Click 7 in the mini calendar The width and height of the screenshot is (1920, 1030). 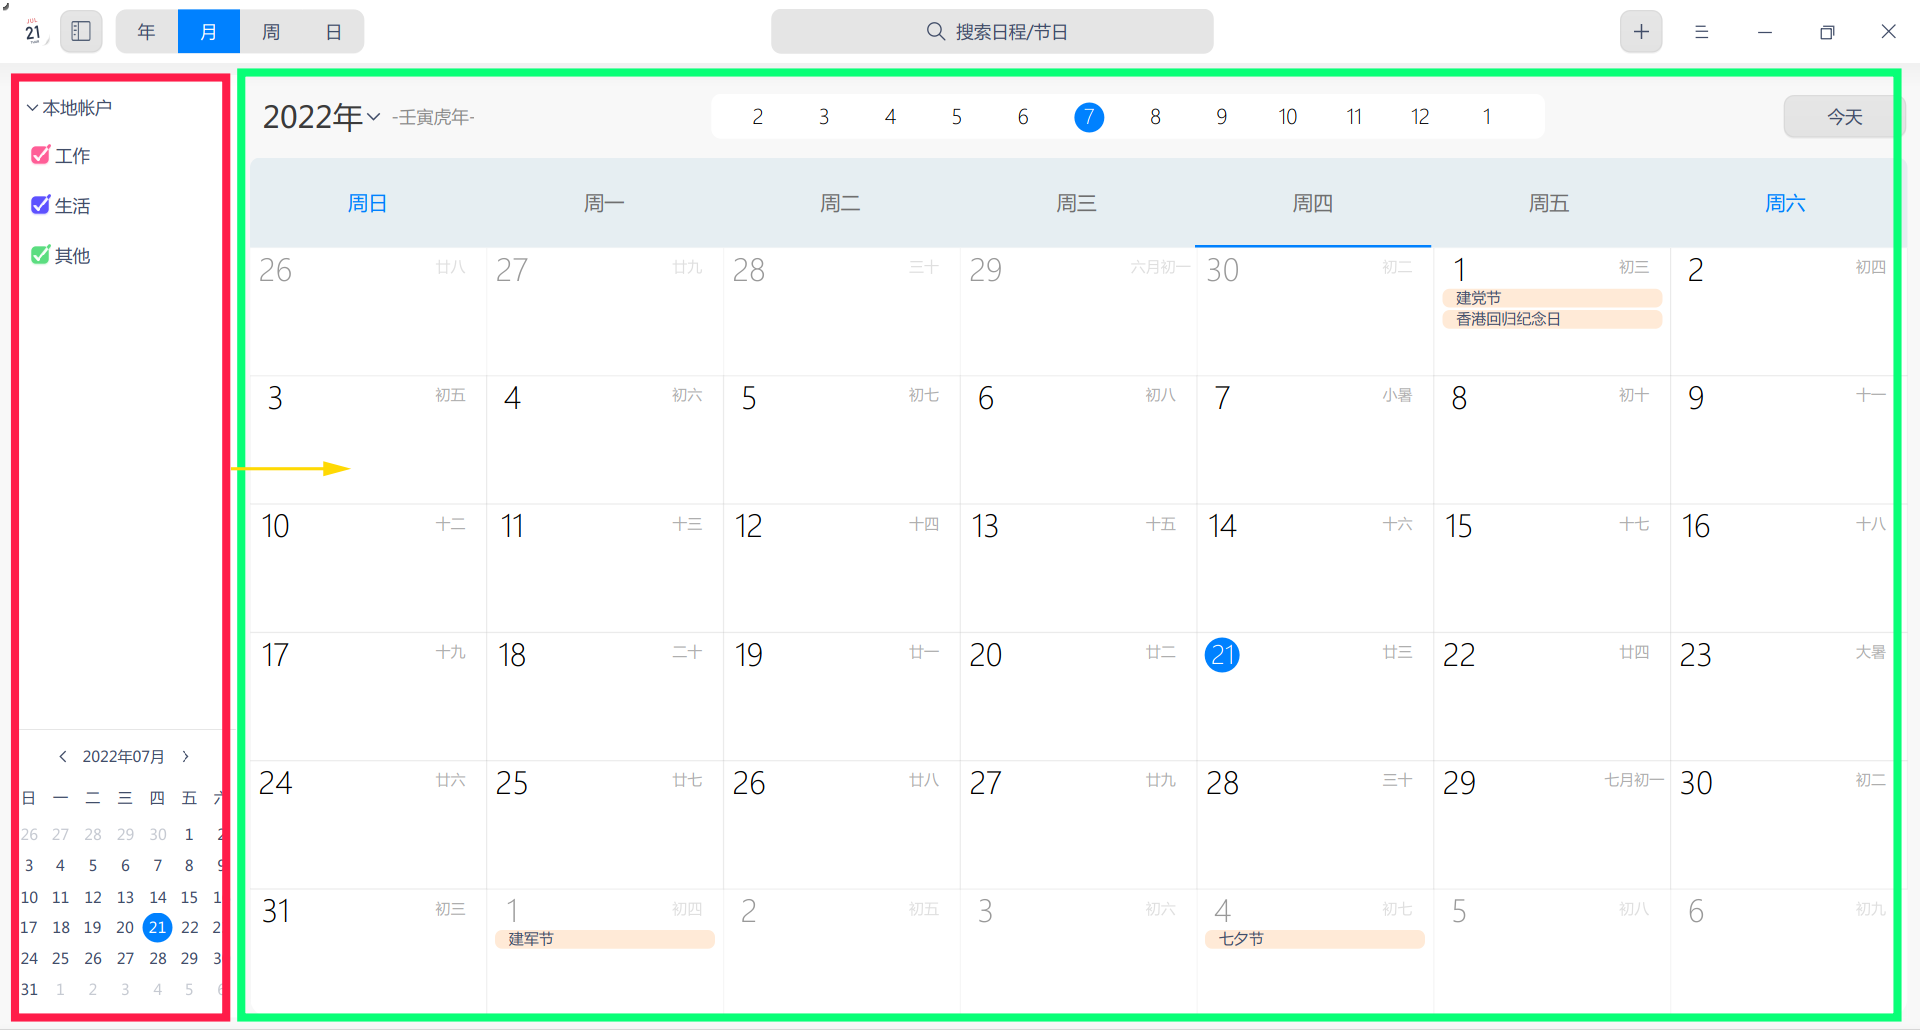(157, 865)
